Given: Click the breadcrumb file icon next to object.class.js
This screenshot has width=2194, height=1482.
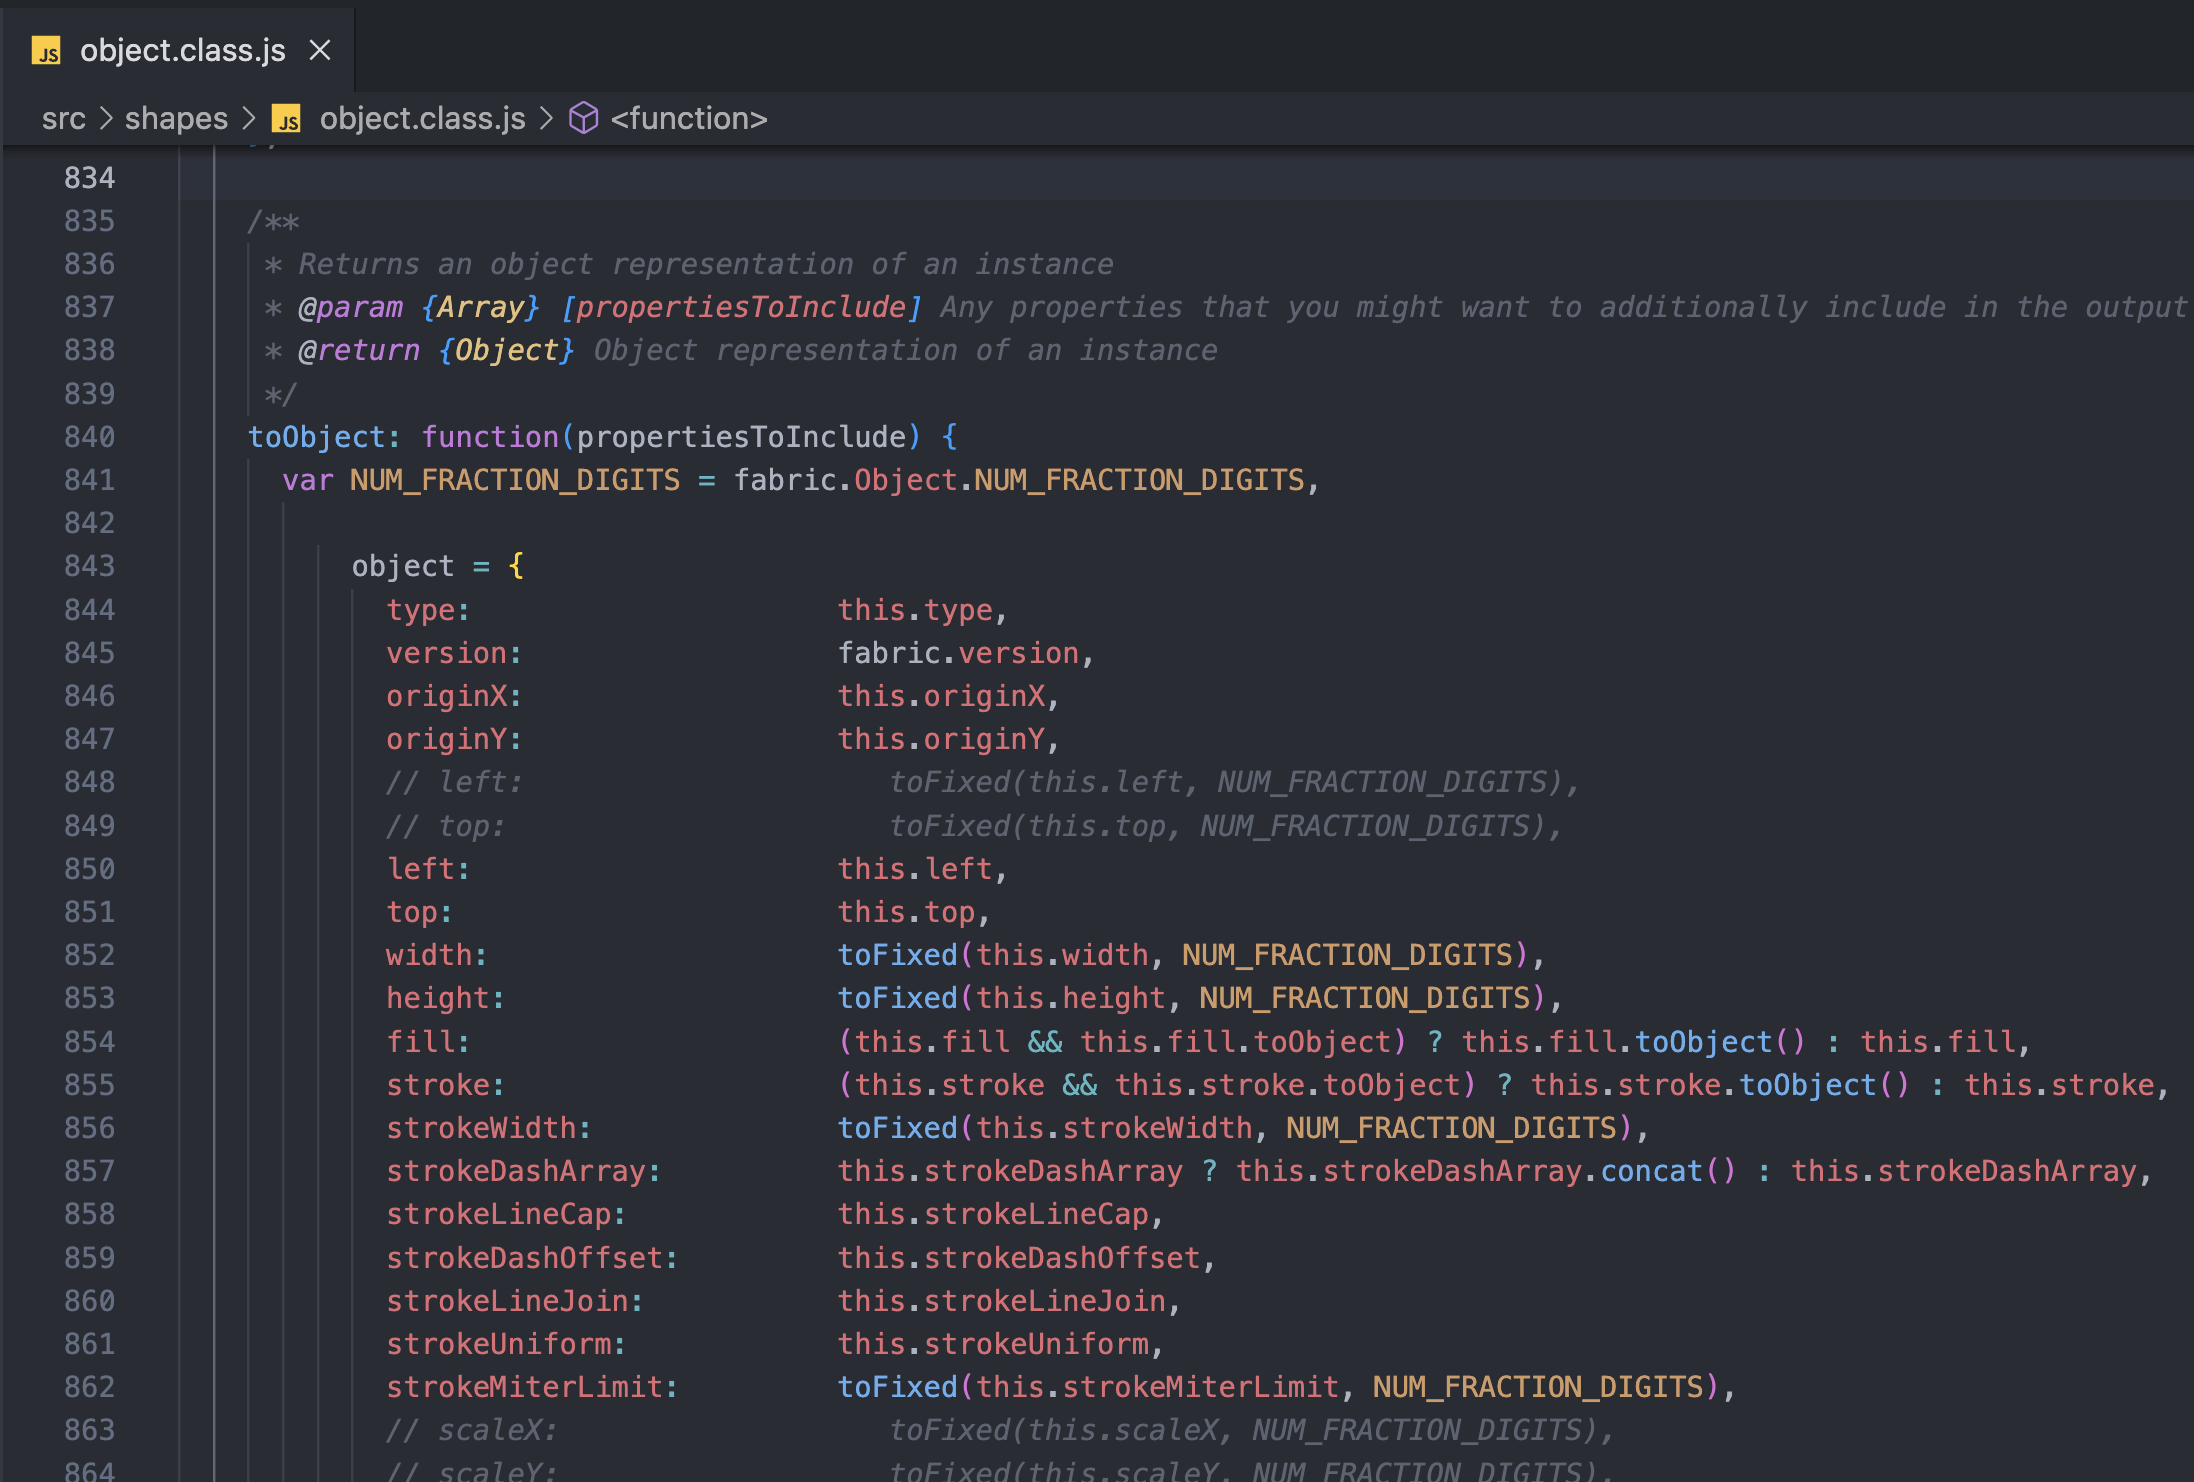Looking at the screenshot, I should point(287,118).
